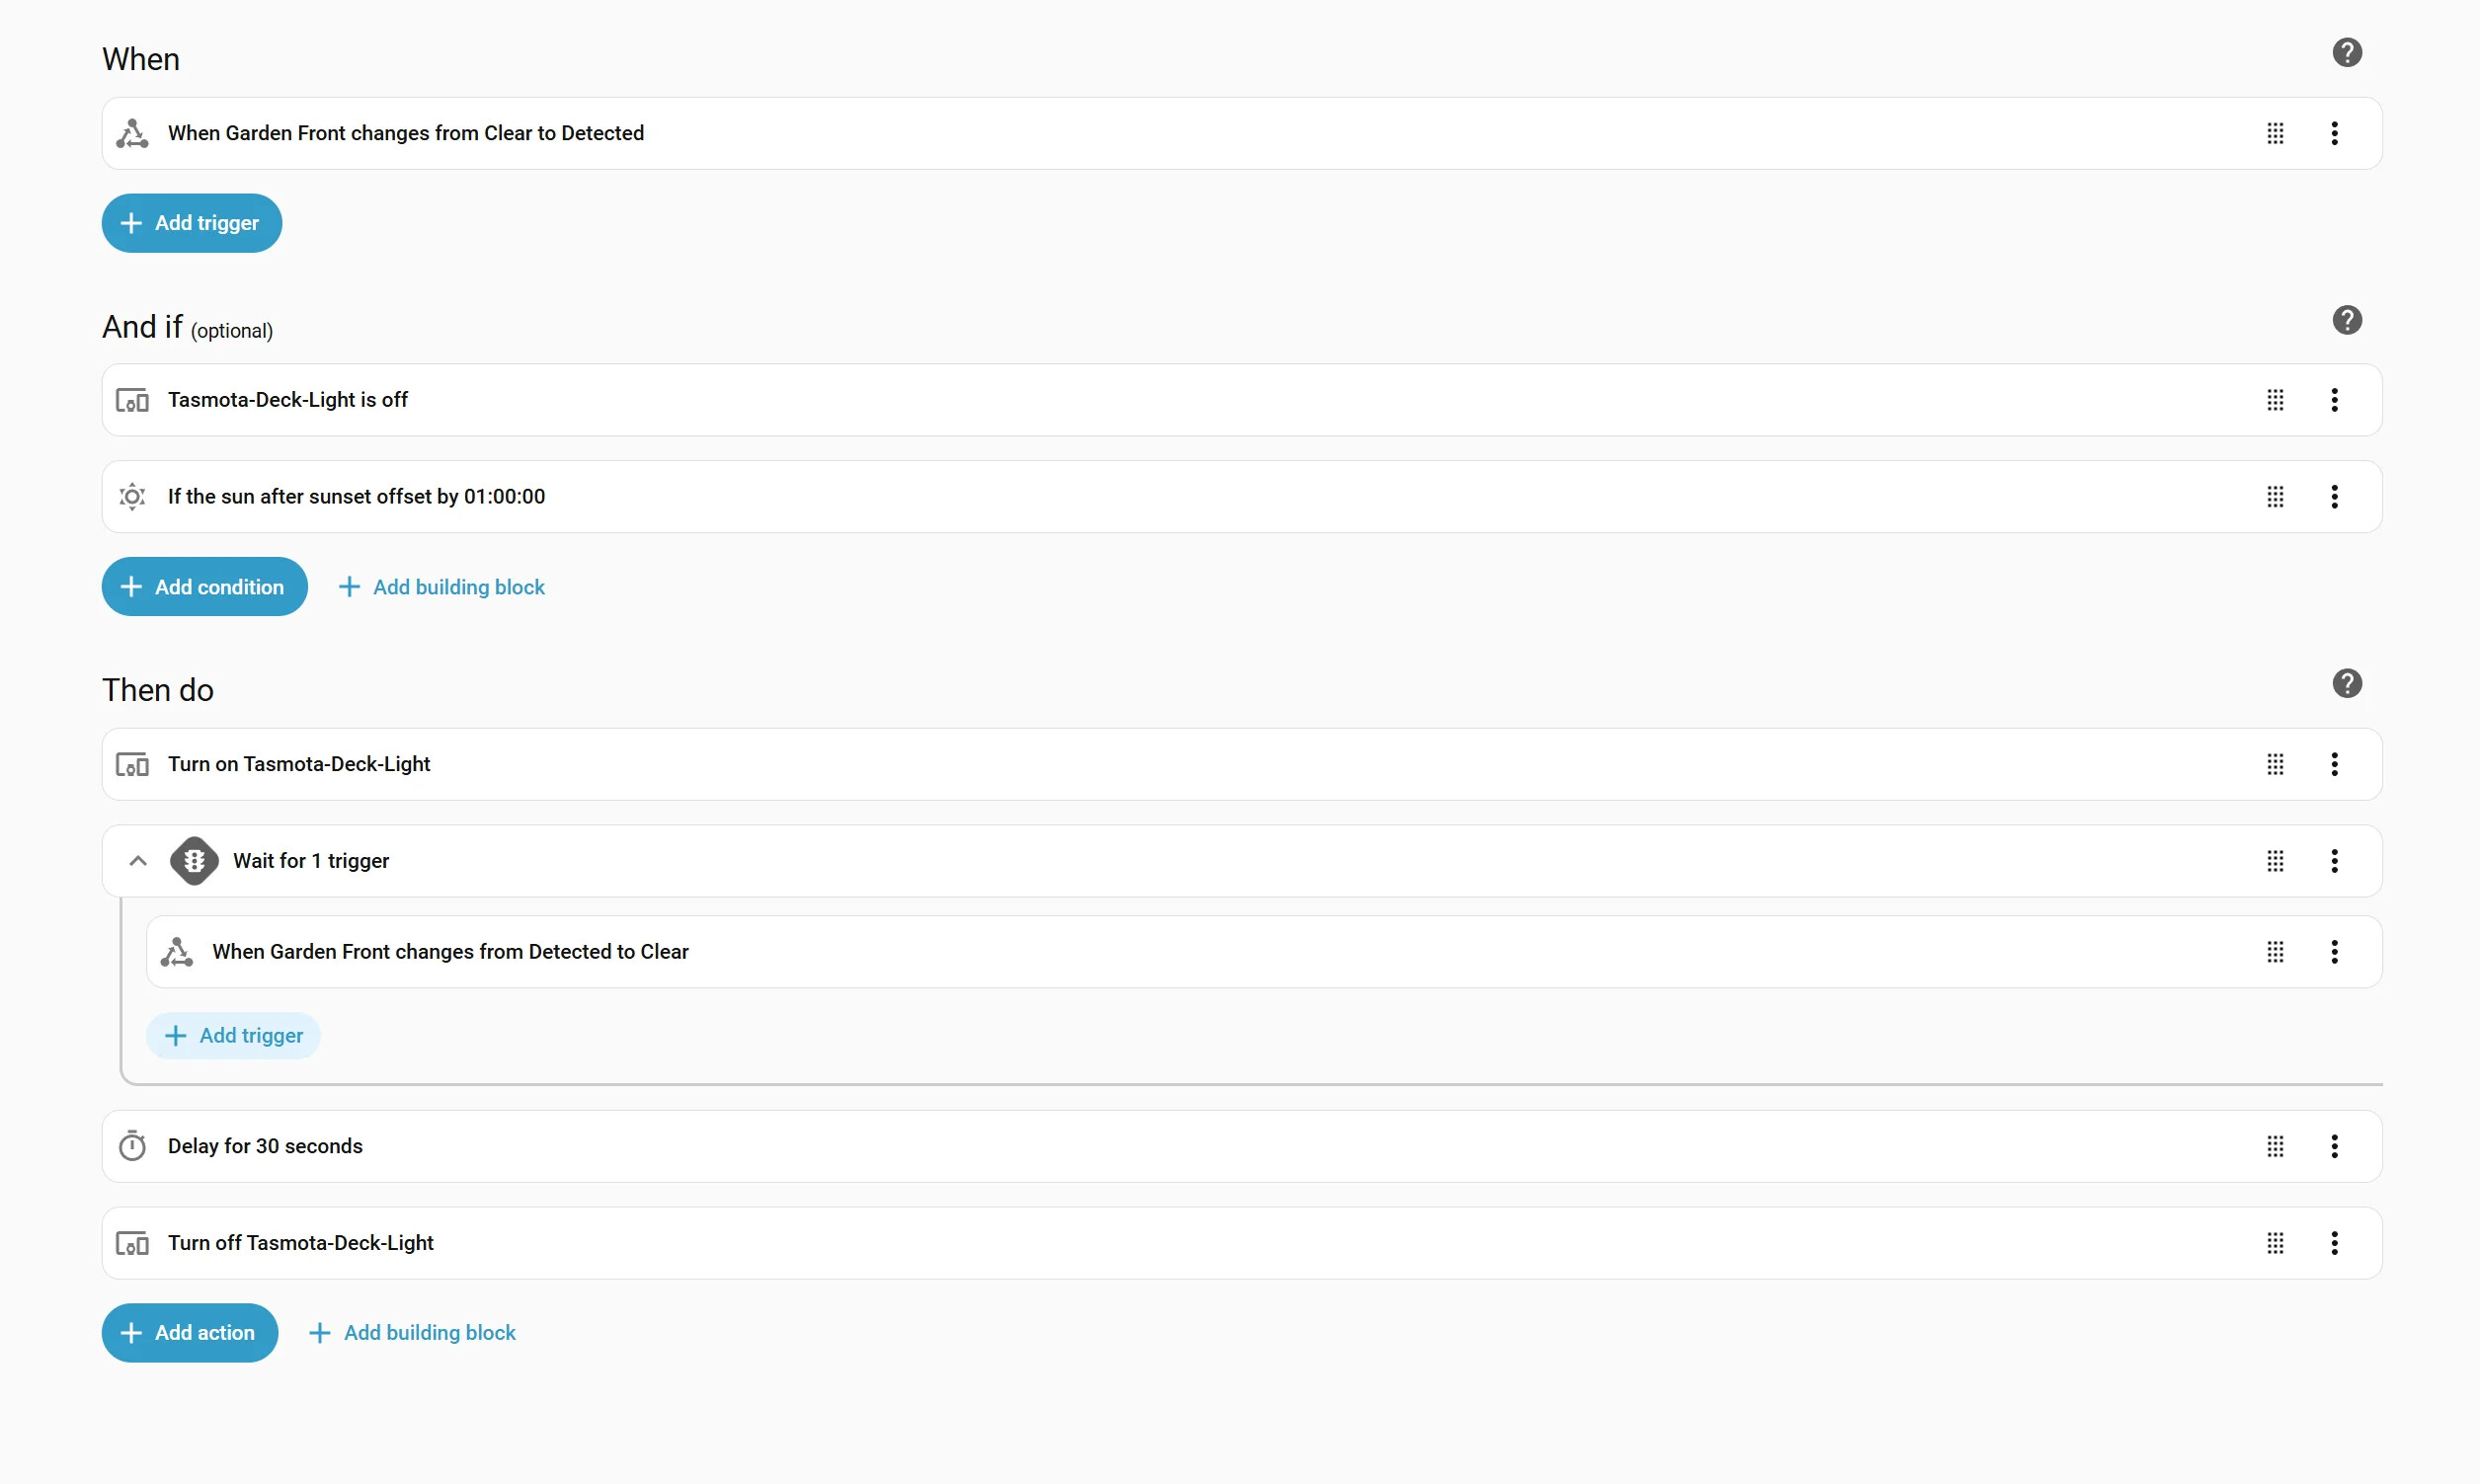Screen dimensions: 2480x1484
Task: Expand Garden Front Detected to Clear trigger
Action: [x=450, y=952]
